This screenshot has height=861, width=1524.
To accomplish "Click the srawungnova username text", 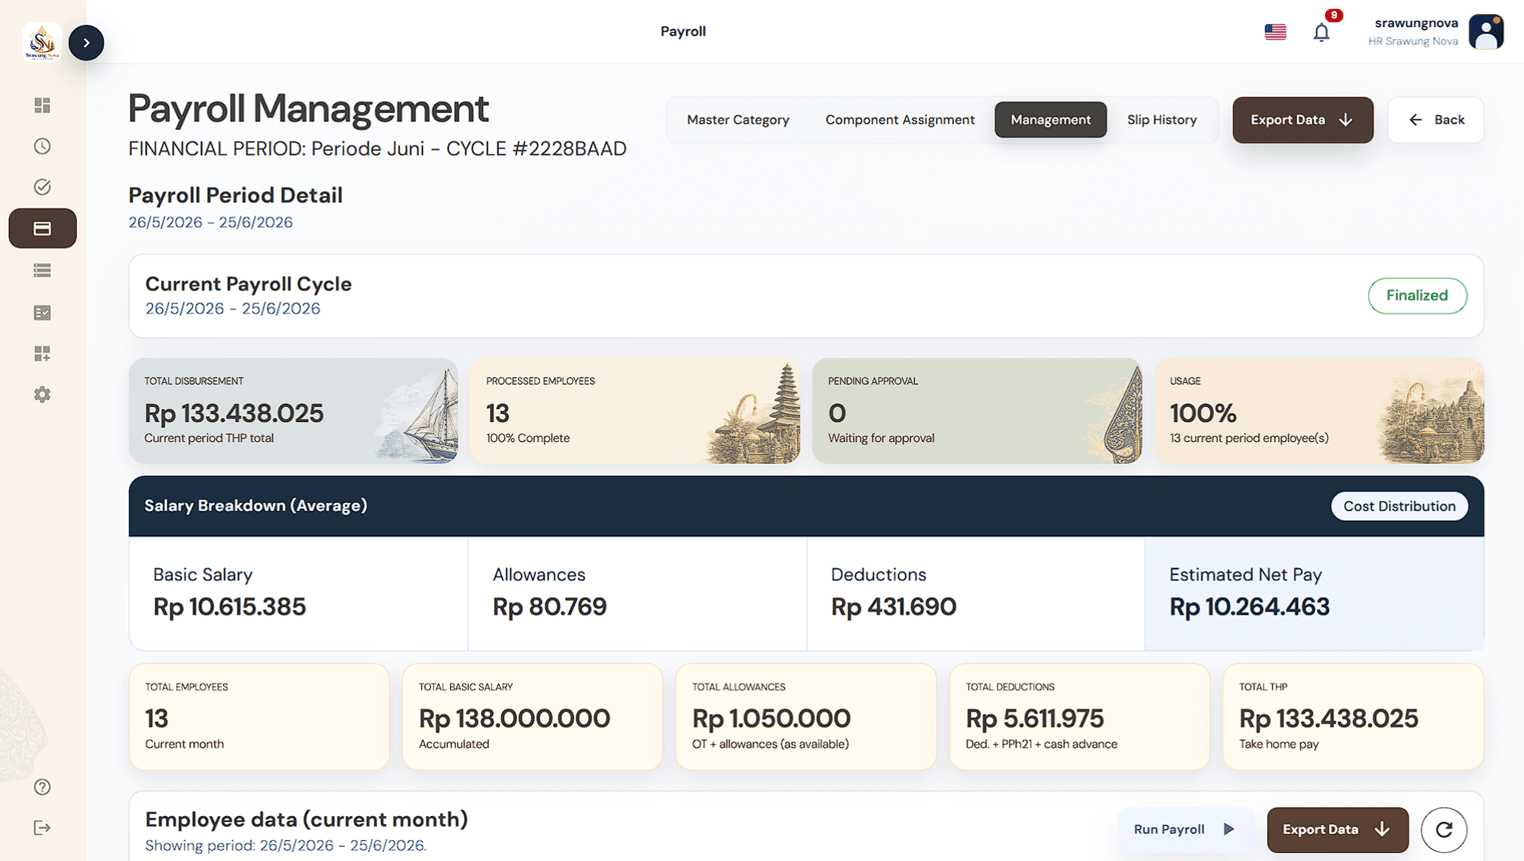I will [x=1416, y=23].
